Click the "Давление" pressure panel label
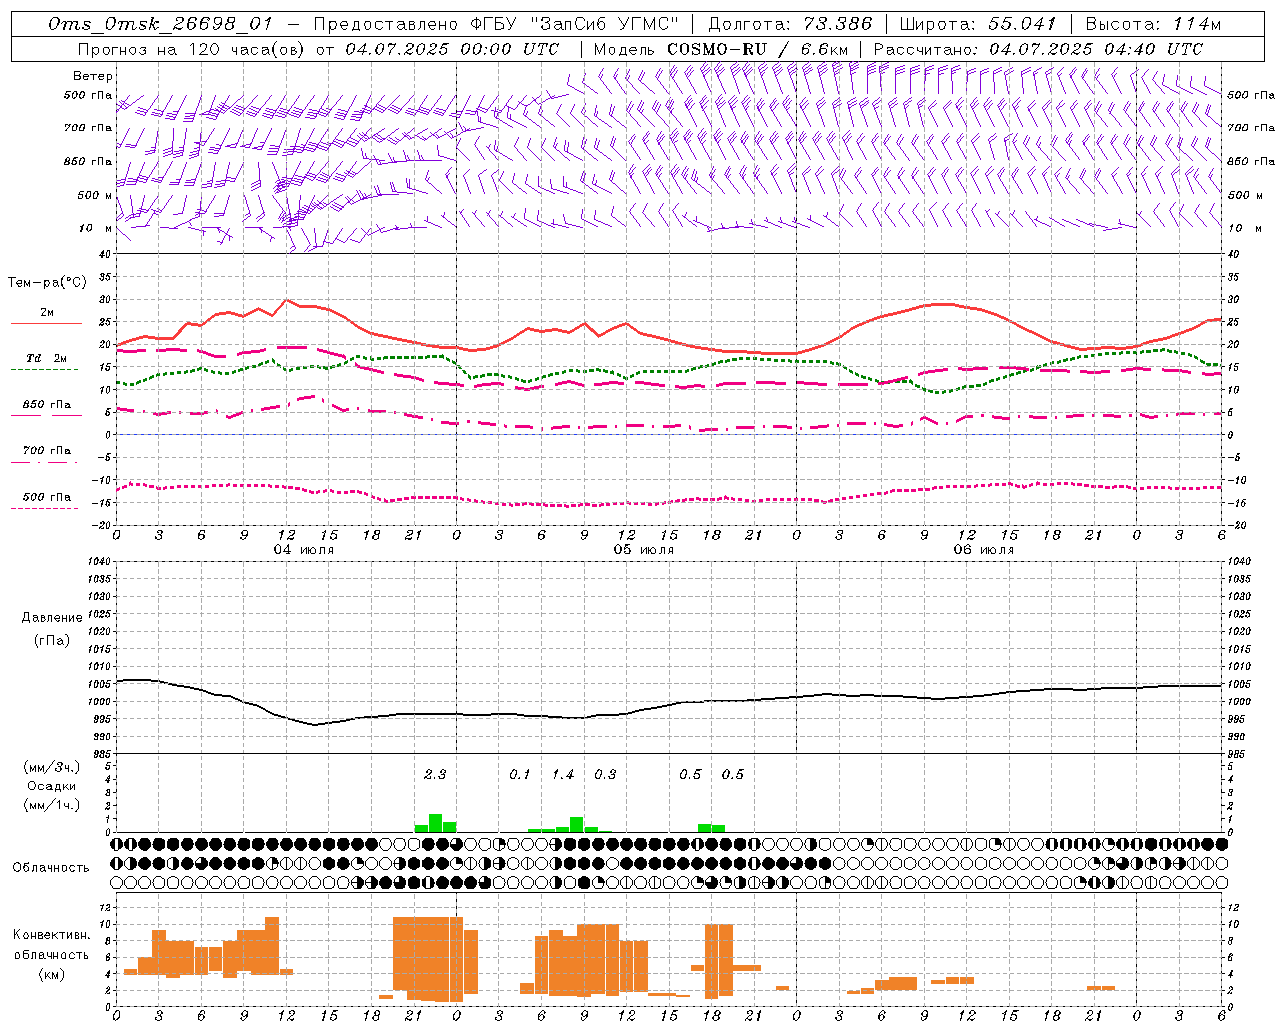The width and height of the screenshot is (1280, 1024). pos(52,618)
